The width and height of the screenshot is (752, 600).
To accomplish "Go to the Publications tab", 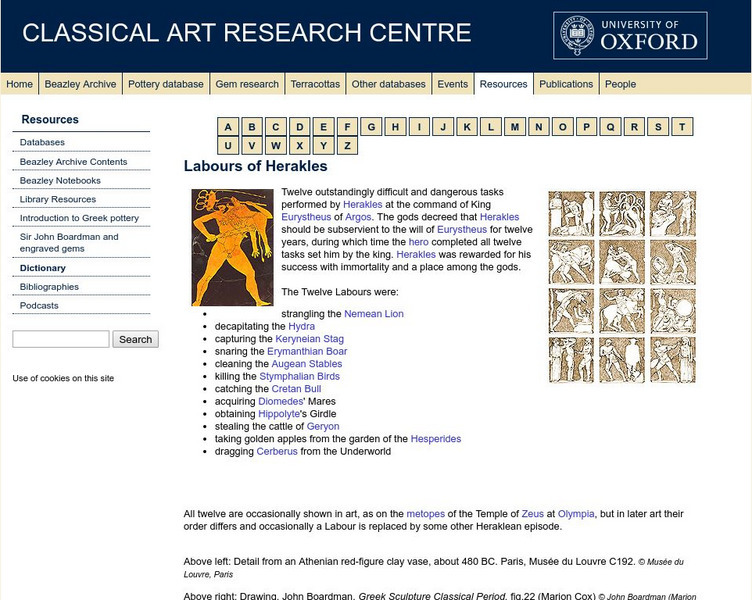I will 566,84.
